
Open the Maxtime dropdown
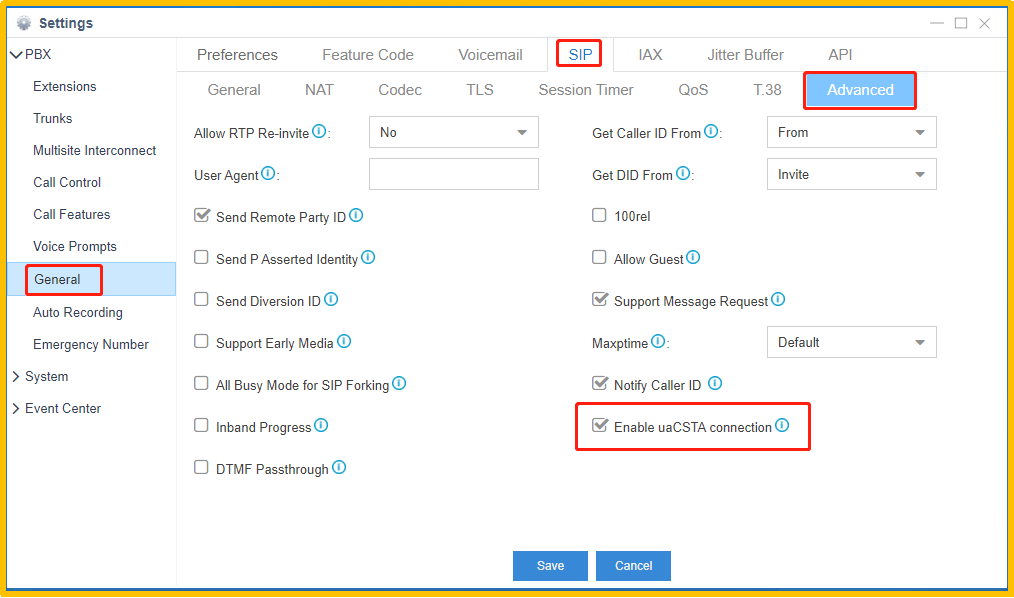click(x=852, y=343)
